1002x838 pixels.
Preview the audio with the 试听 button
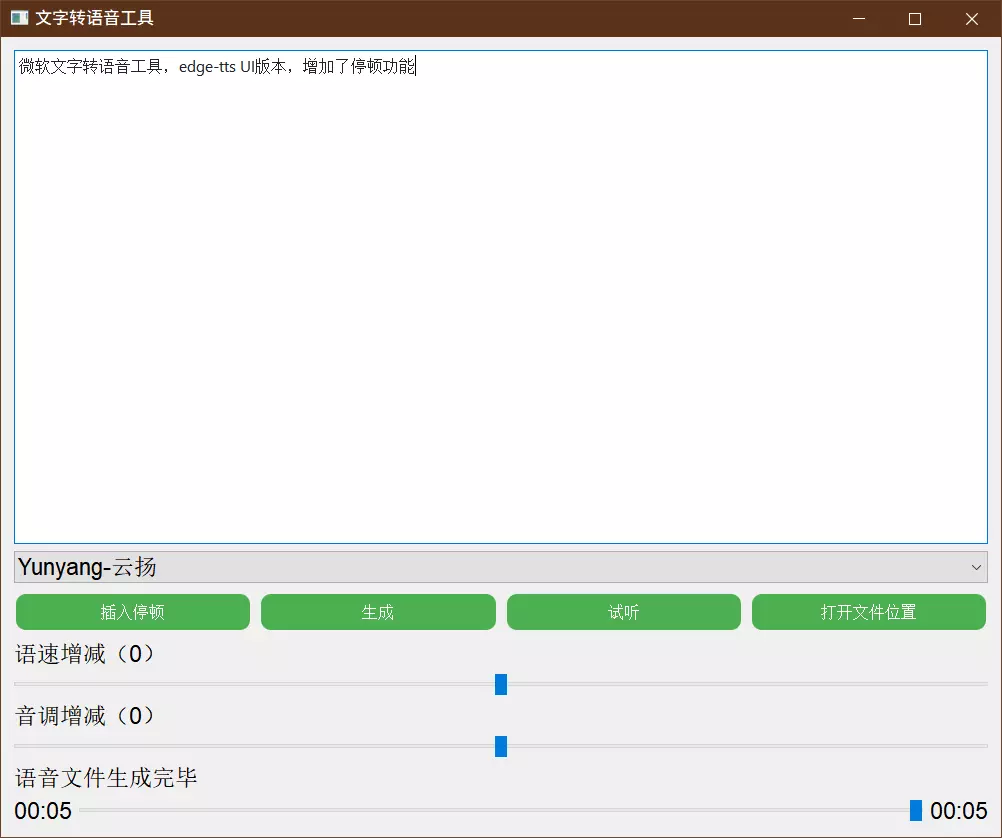click(x=624, y=612)
